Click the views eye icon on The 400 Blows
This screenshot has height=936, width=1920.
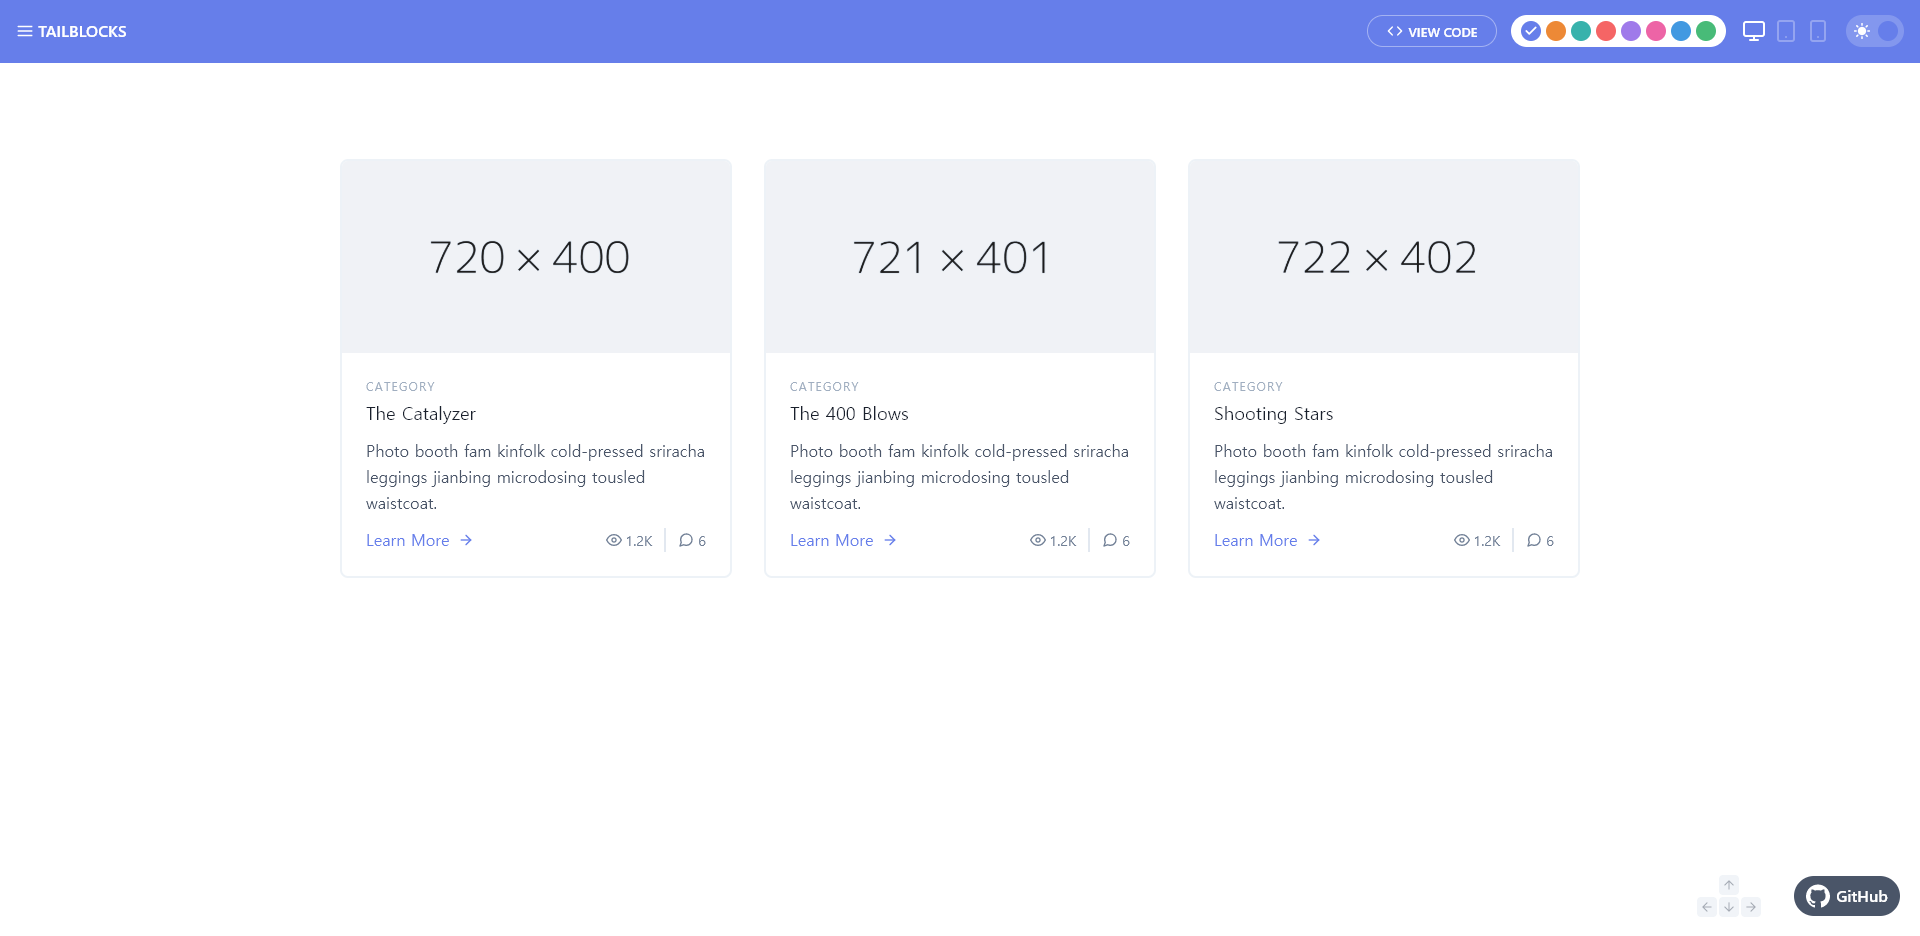[1038, 541]
